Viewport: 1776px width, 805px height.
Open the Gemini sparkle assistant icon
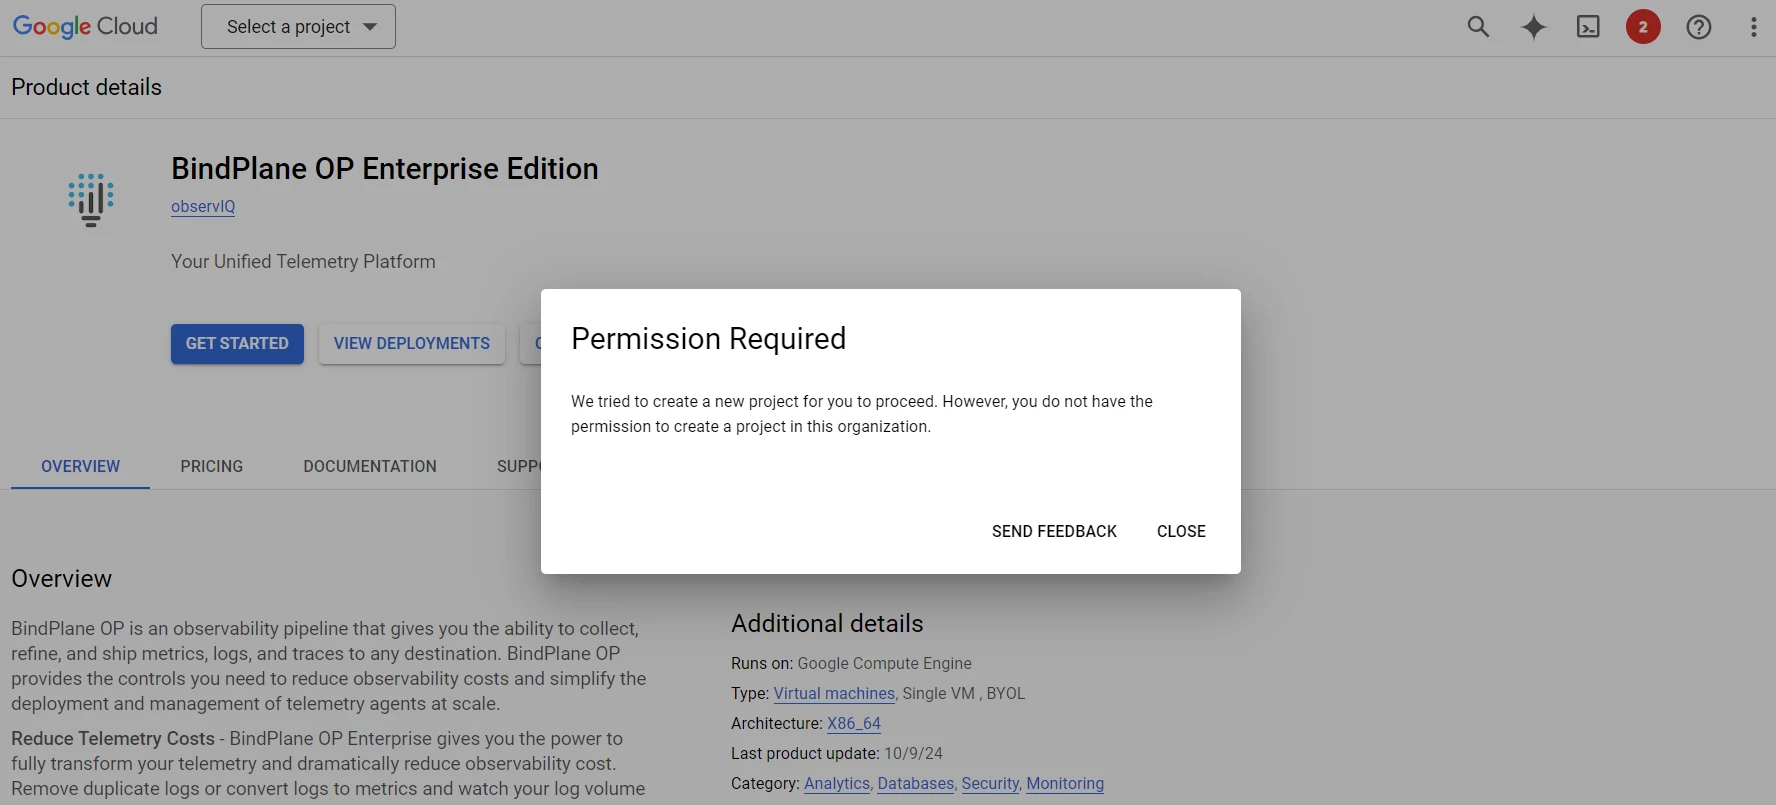point(1533,27)
